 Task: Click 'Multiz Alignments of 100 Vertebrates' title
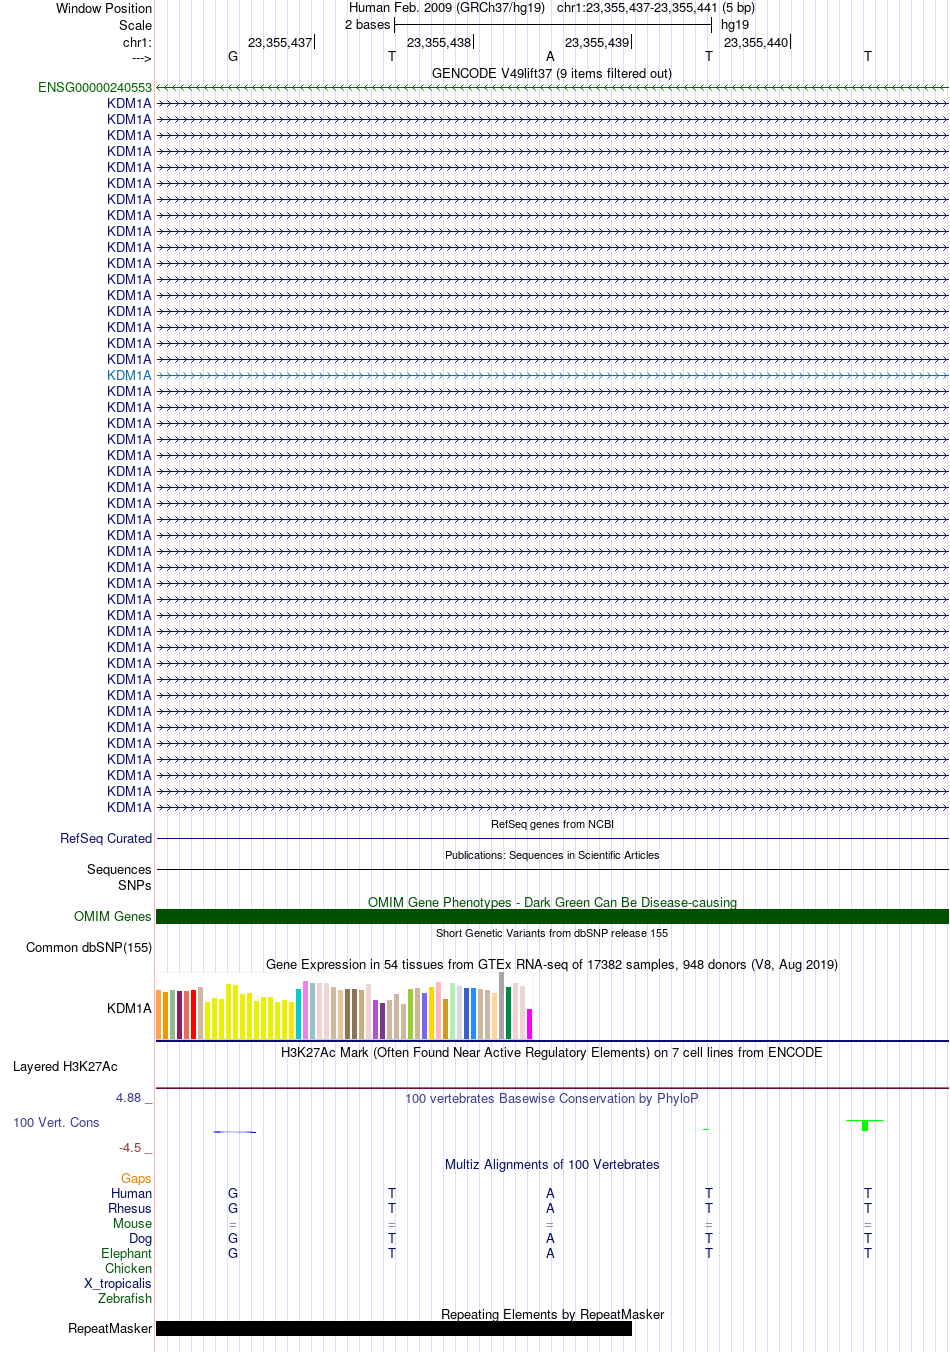pyautogui.click(x=552, y=1165)
